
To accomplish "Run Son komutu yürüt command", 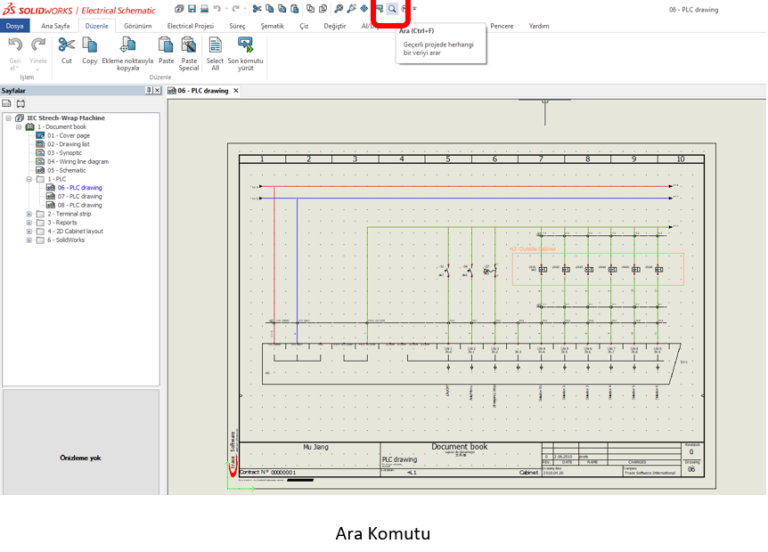I will [x=245, y=45].
